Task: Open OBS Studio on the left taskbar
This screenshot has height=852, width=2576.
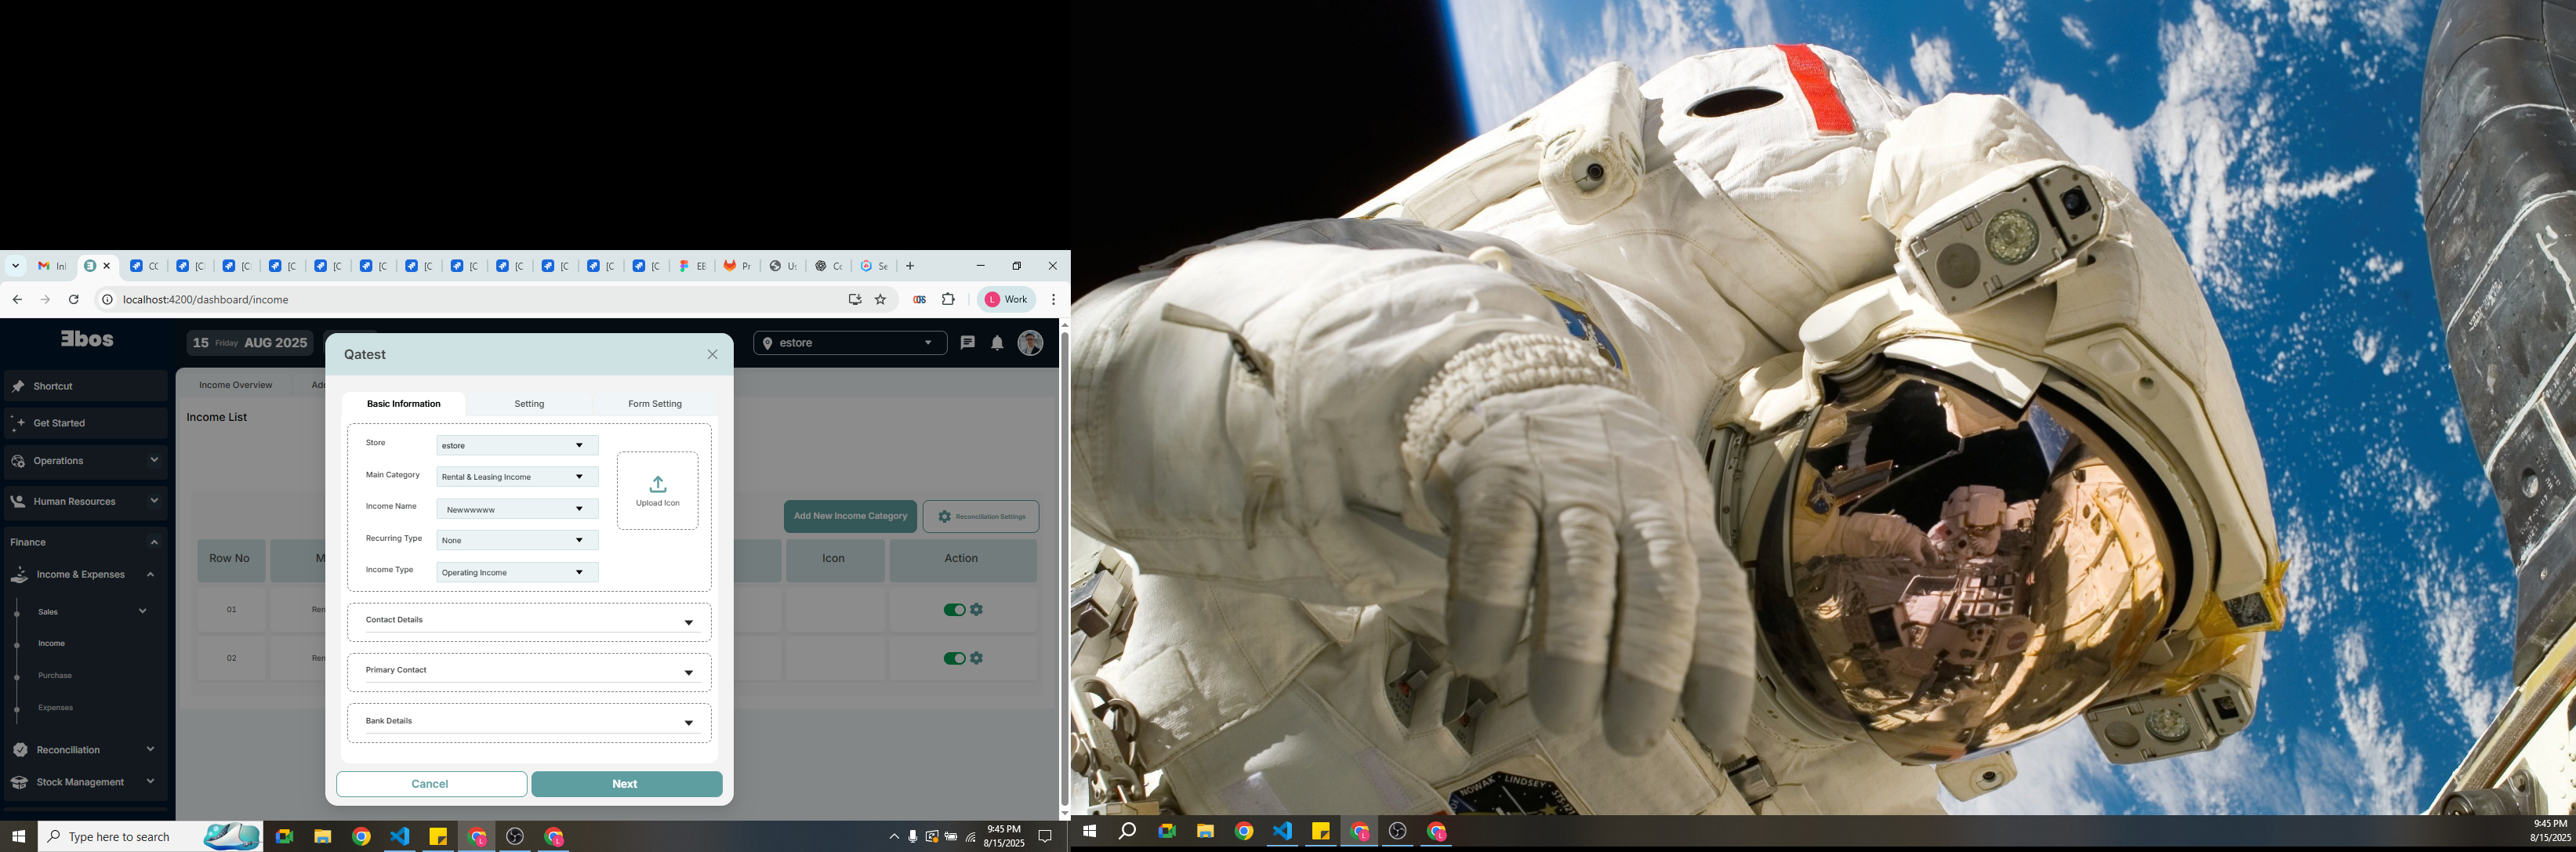Action: [515, 836]
